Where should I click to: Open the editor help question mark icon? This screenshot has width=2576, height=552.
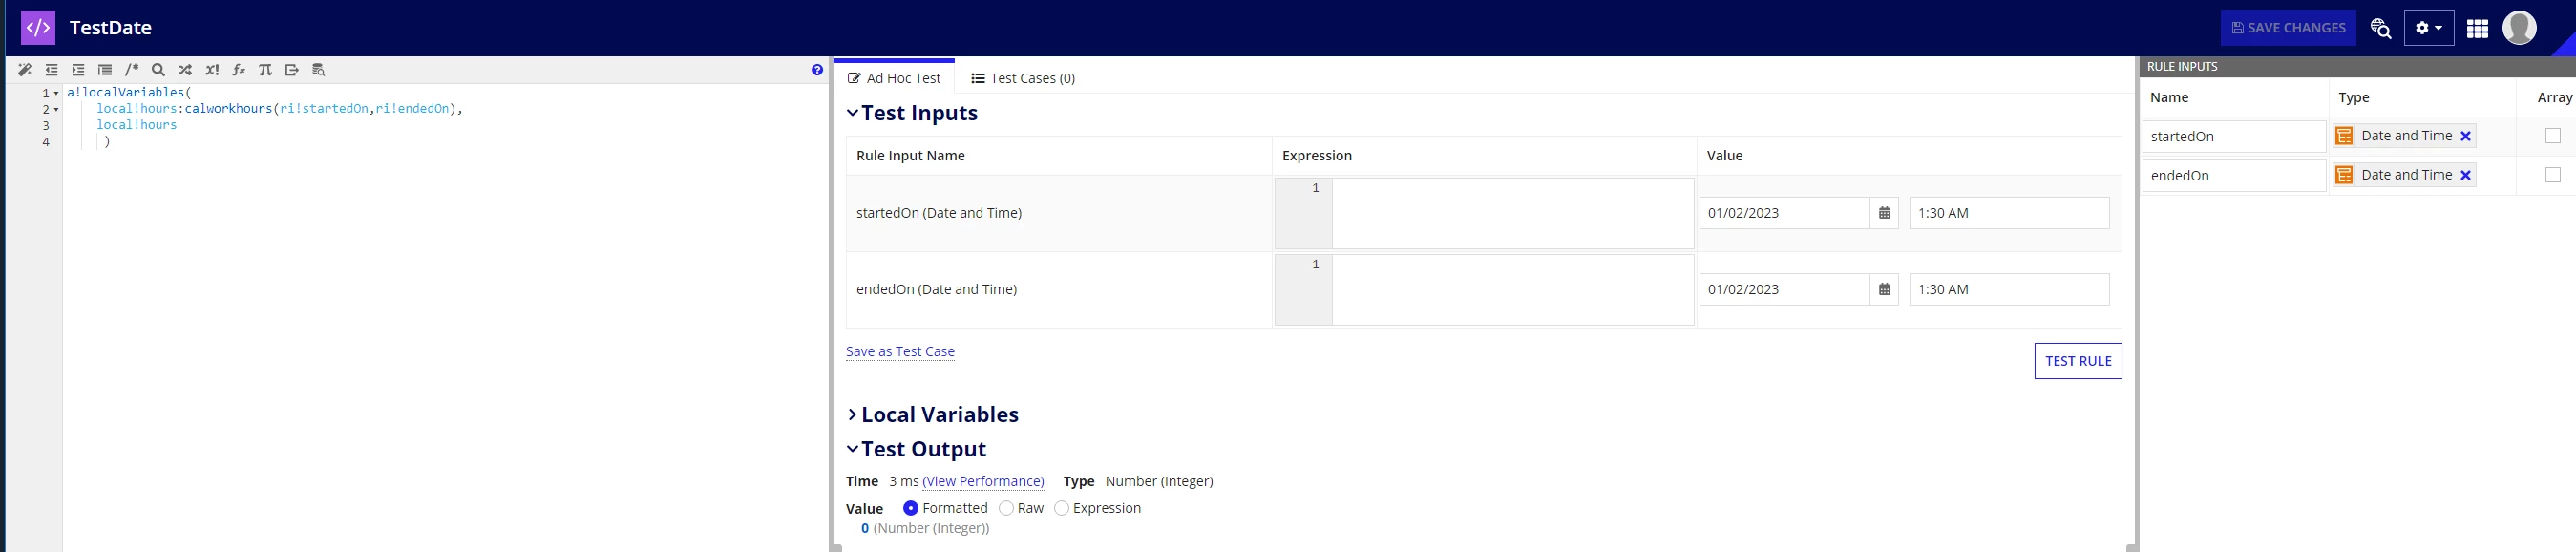tap(817, 70)
